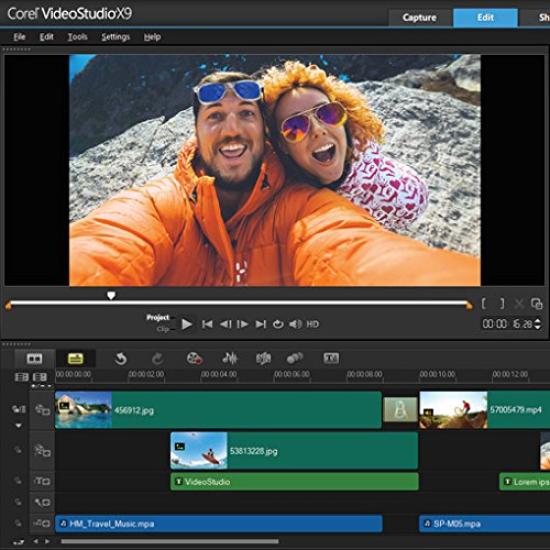
Task: Toggle ripple editing on the music track
Action: coord(18,523)
